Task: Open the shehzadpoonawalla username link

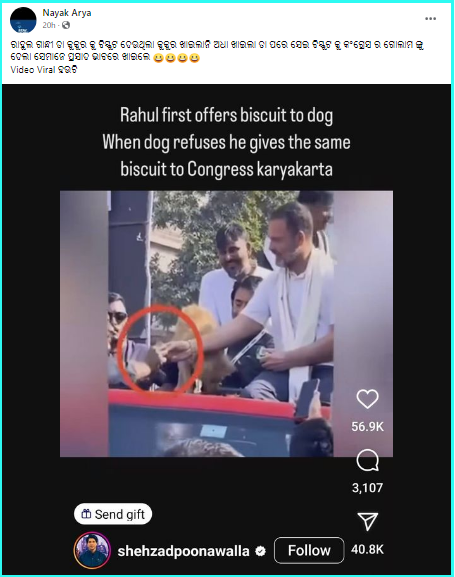Action: pyautogui.click(x=183, y=551)
